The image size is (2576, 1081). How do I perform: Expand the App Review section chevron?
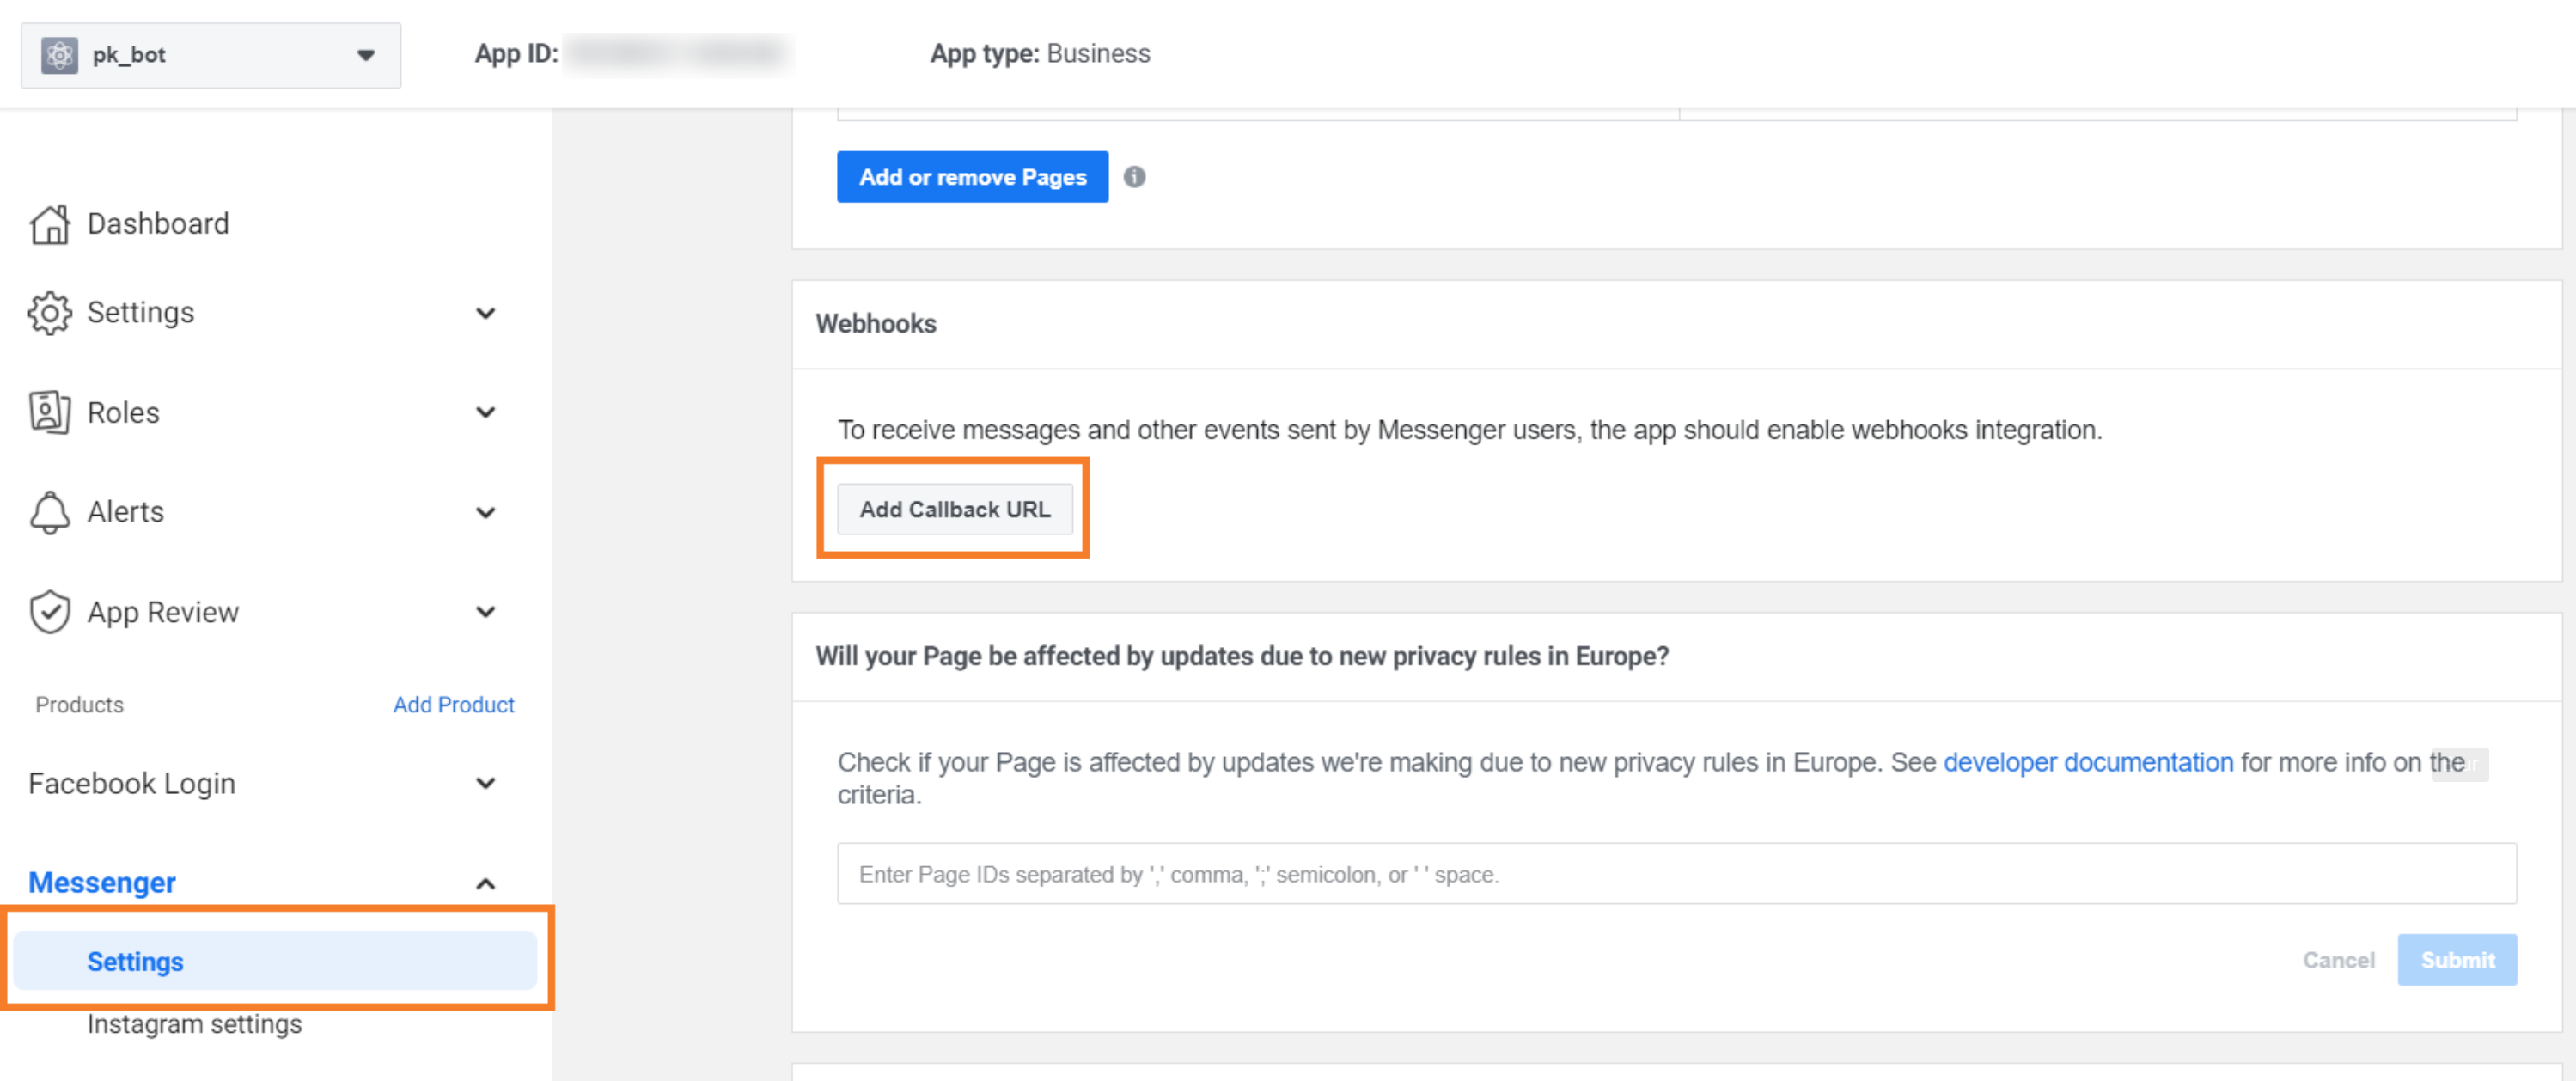486,612
